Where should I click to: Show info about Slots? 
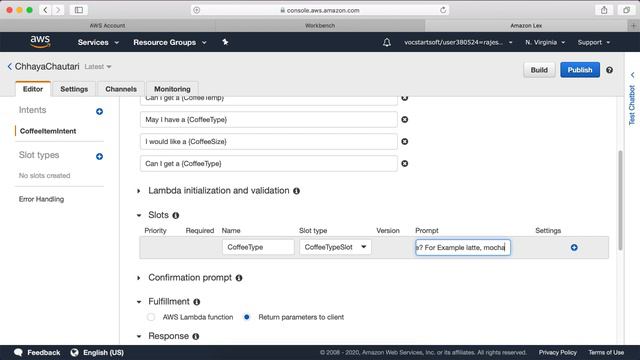click(x=176, y=215)
